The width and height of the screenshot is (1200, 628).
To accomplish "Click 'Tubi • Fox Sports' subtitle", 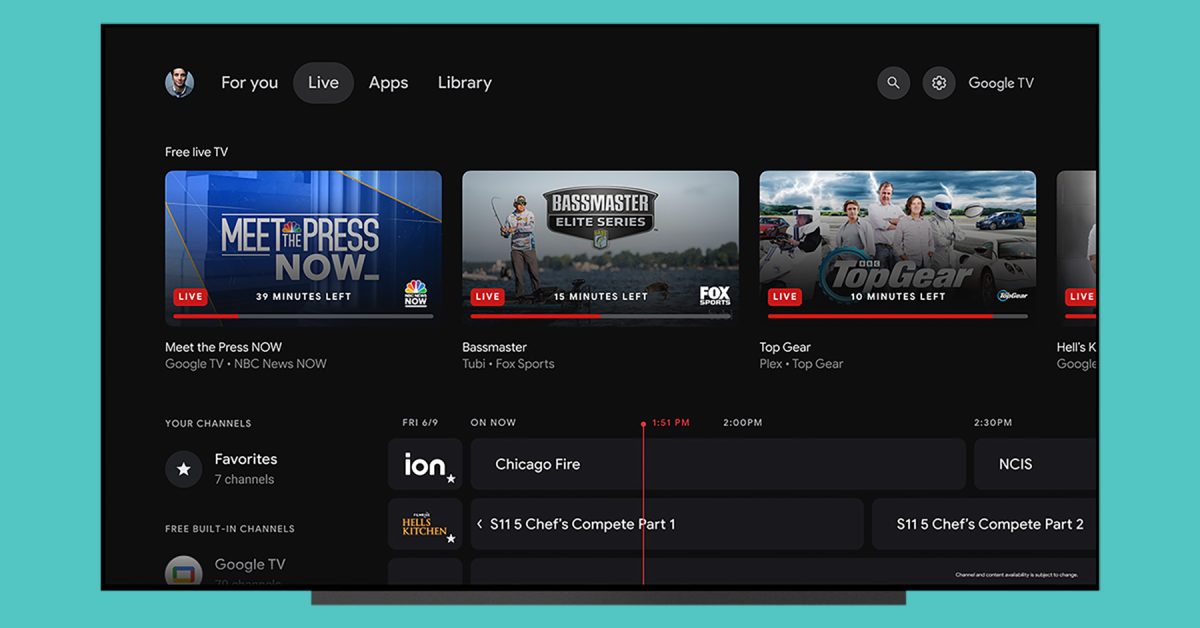I will coord(508,364).
